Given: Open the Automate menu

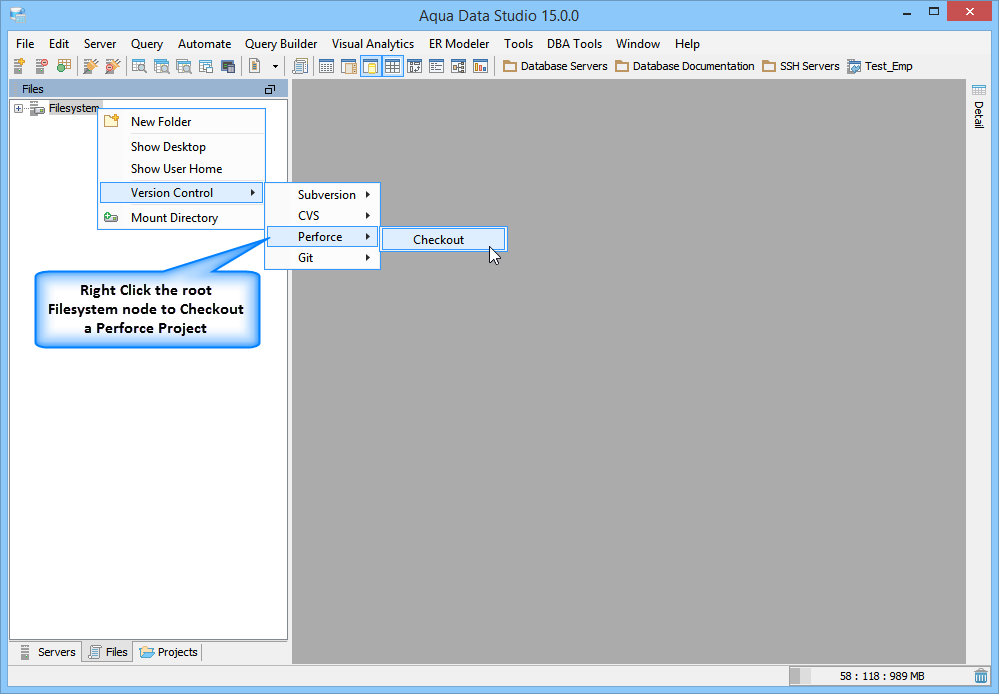Looking at the screenshot, I should 205,44.
